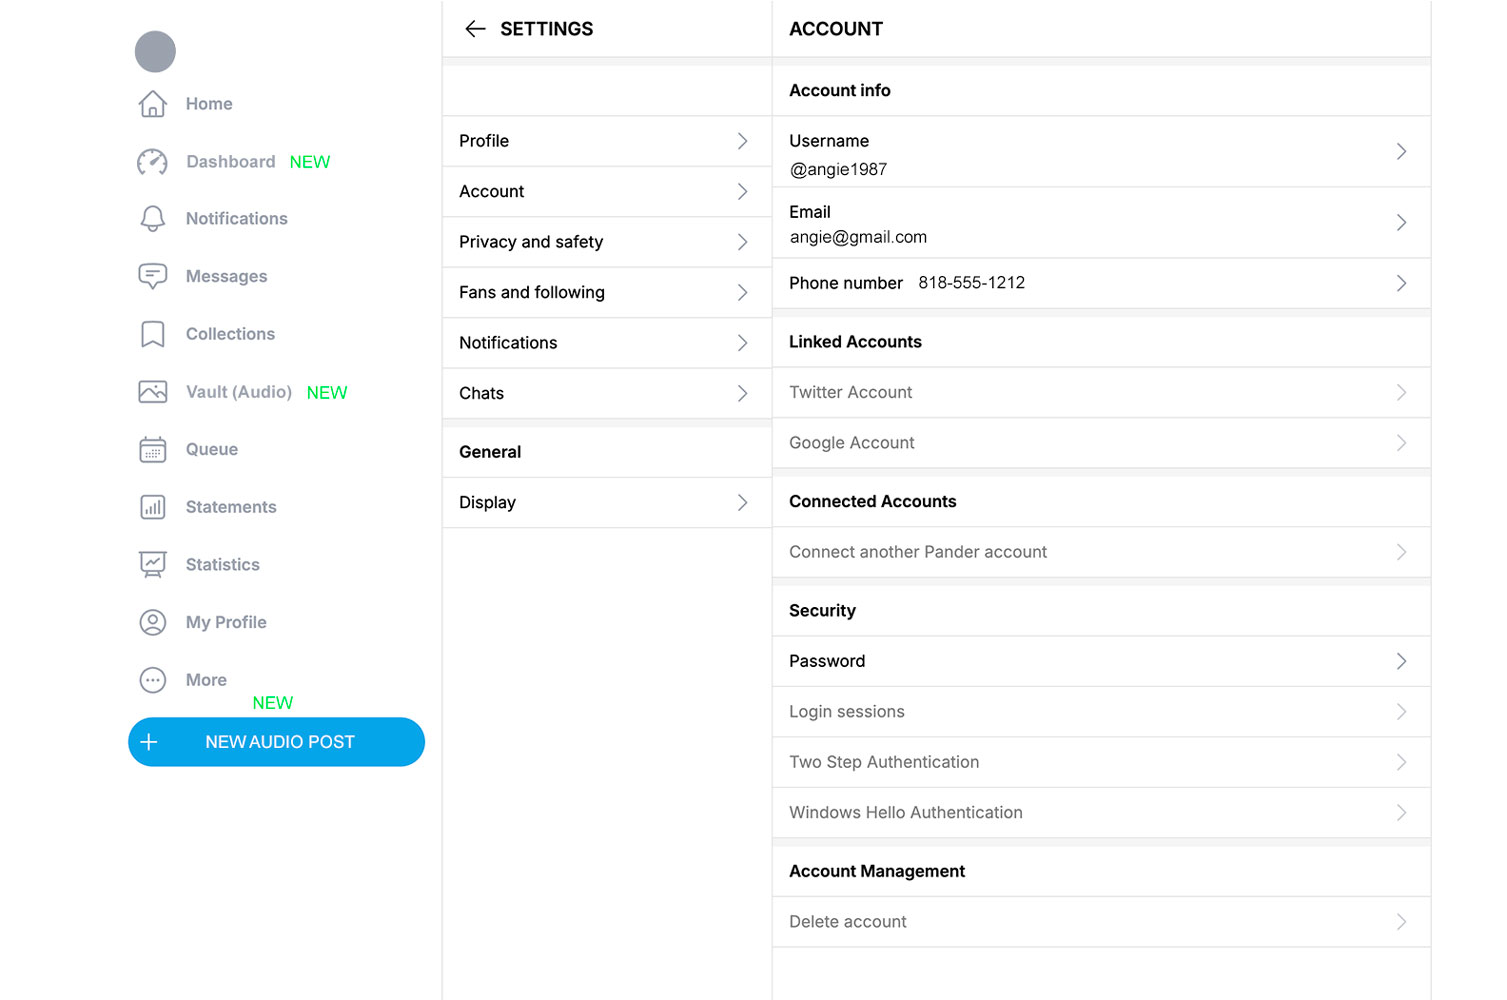Click the Statistics presentation chart icon

(x=152, y=565)
